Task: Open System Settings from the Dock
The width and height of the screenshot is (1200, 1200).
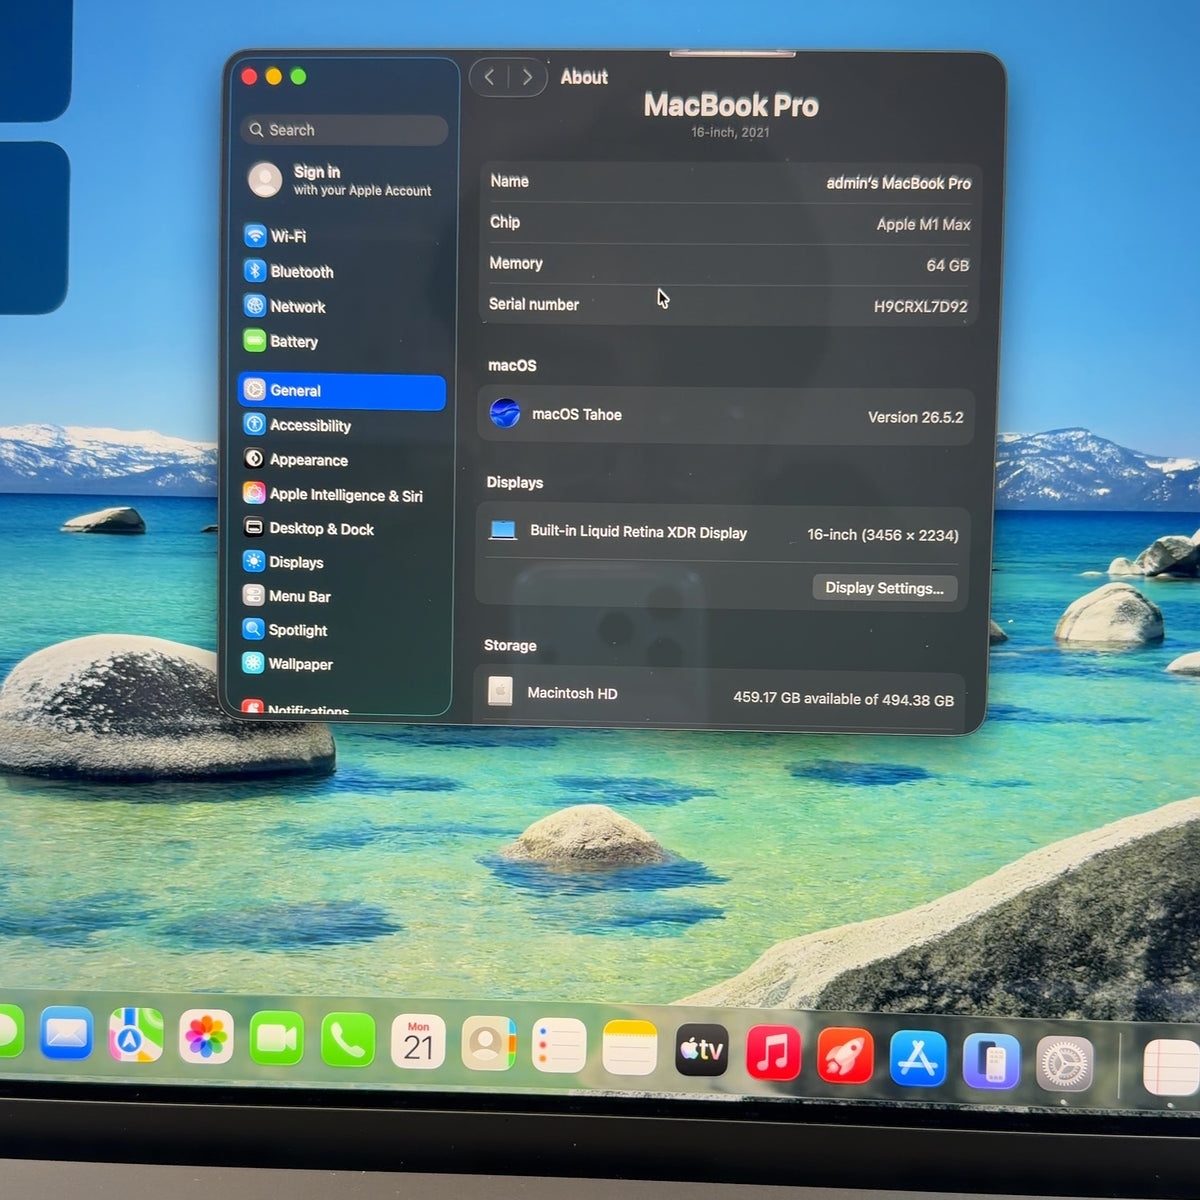Action: pos(1064,1064)
